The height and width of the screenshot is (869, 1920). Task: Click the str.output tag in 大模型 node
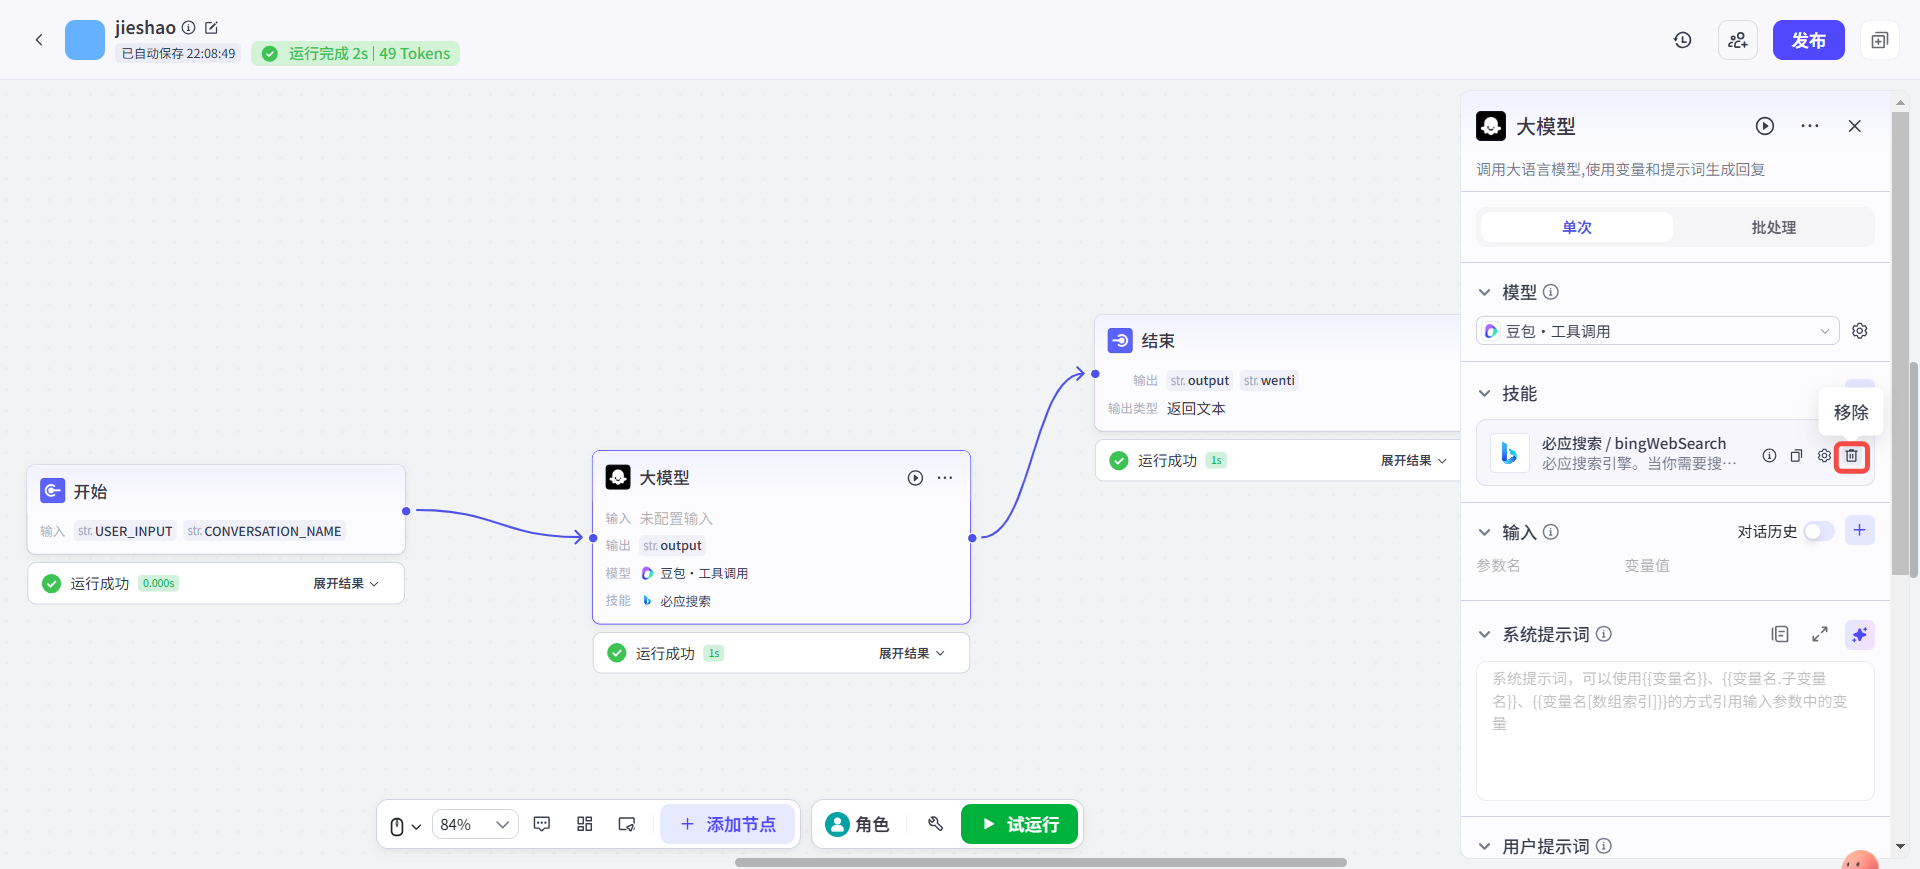[672, 546]
